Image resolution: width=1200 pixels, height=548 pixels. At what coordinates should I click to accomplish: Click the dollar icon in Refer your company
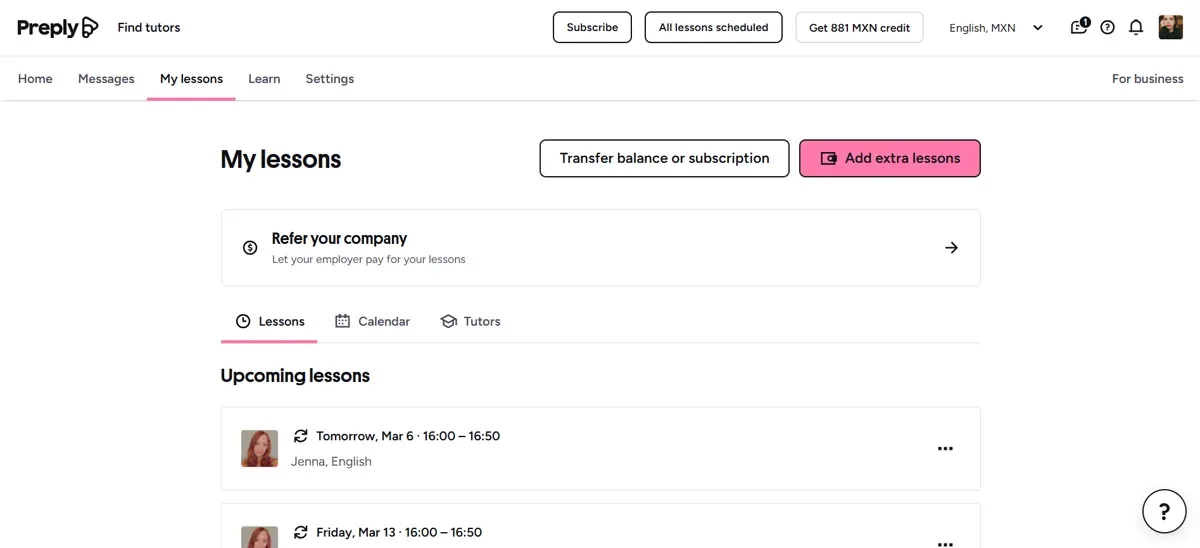250,248
